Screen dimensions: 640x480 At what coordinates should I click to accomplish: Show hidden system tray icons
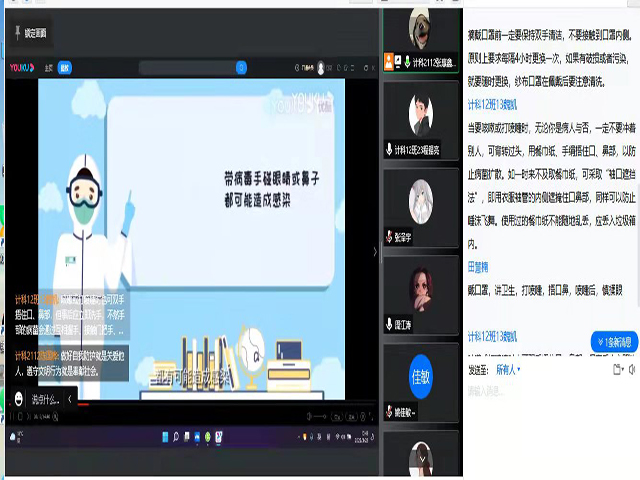coord(299,437)
